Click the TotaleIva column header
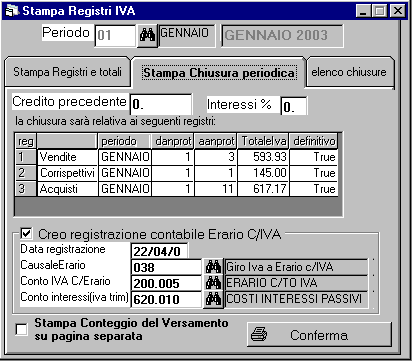The height and width of the screenshot is (361, 412). point(263,141)
